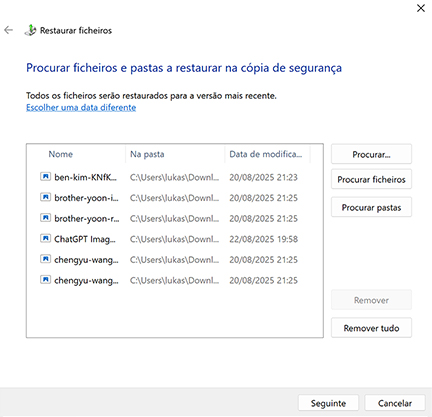Click the back arrow icon

click(x=8, y=30)
